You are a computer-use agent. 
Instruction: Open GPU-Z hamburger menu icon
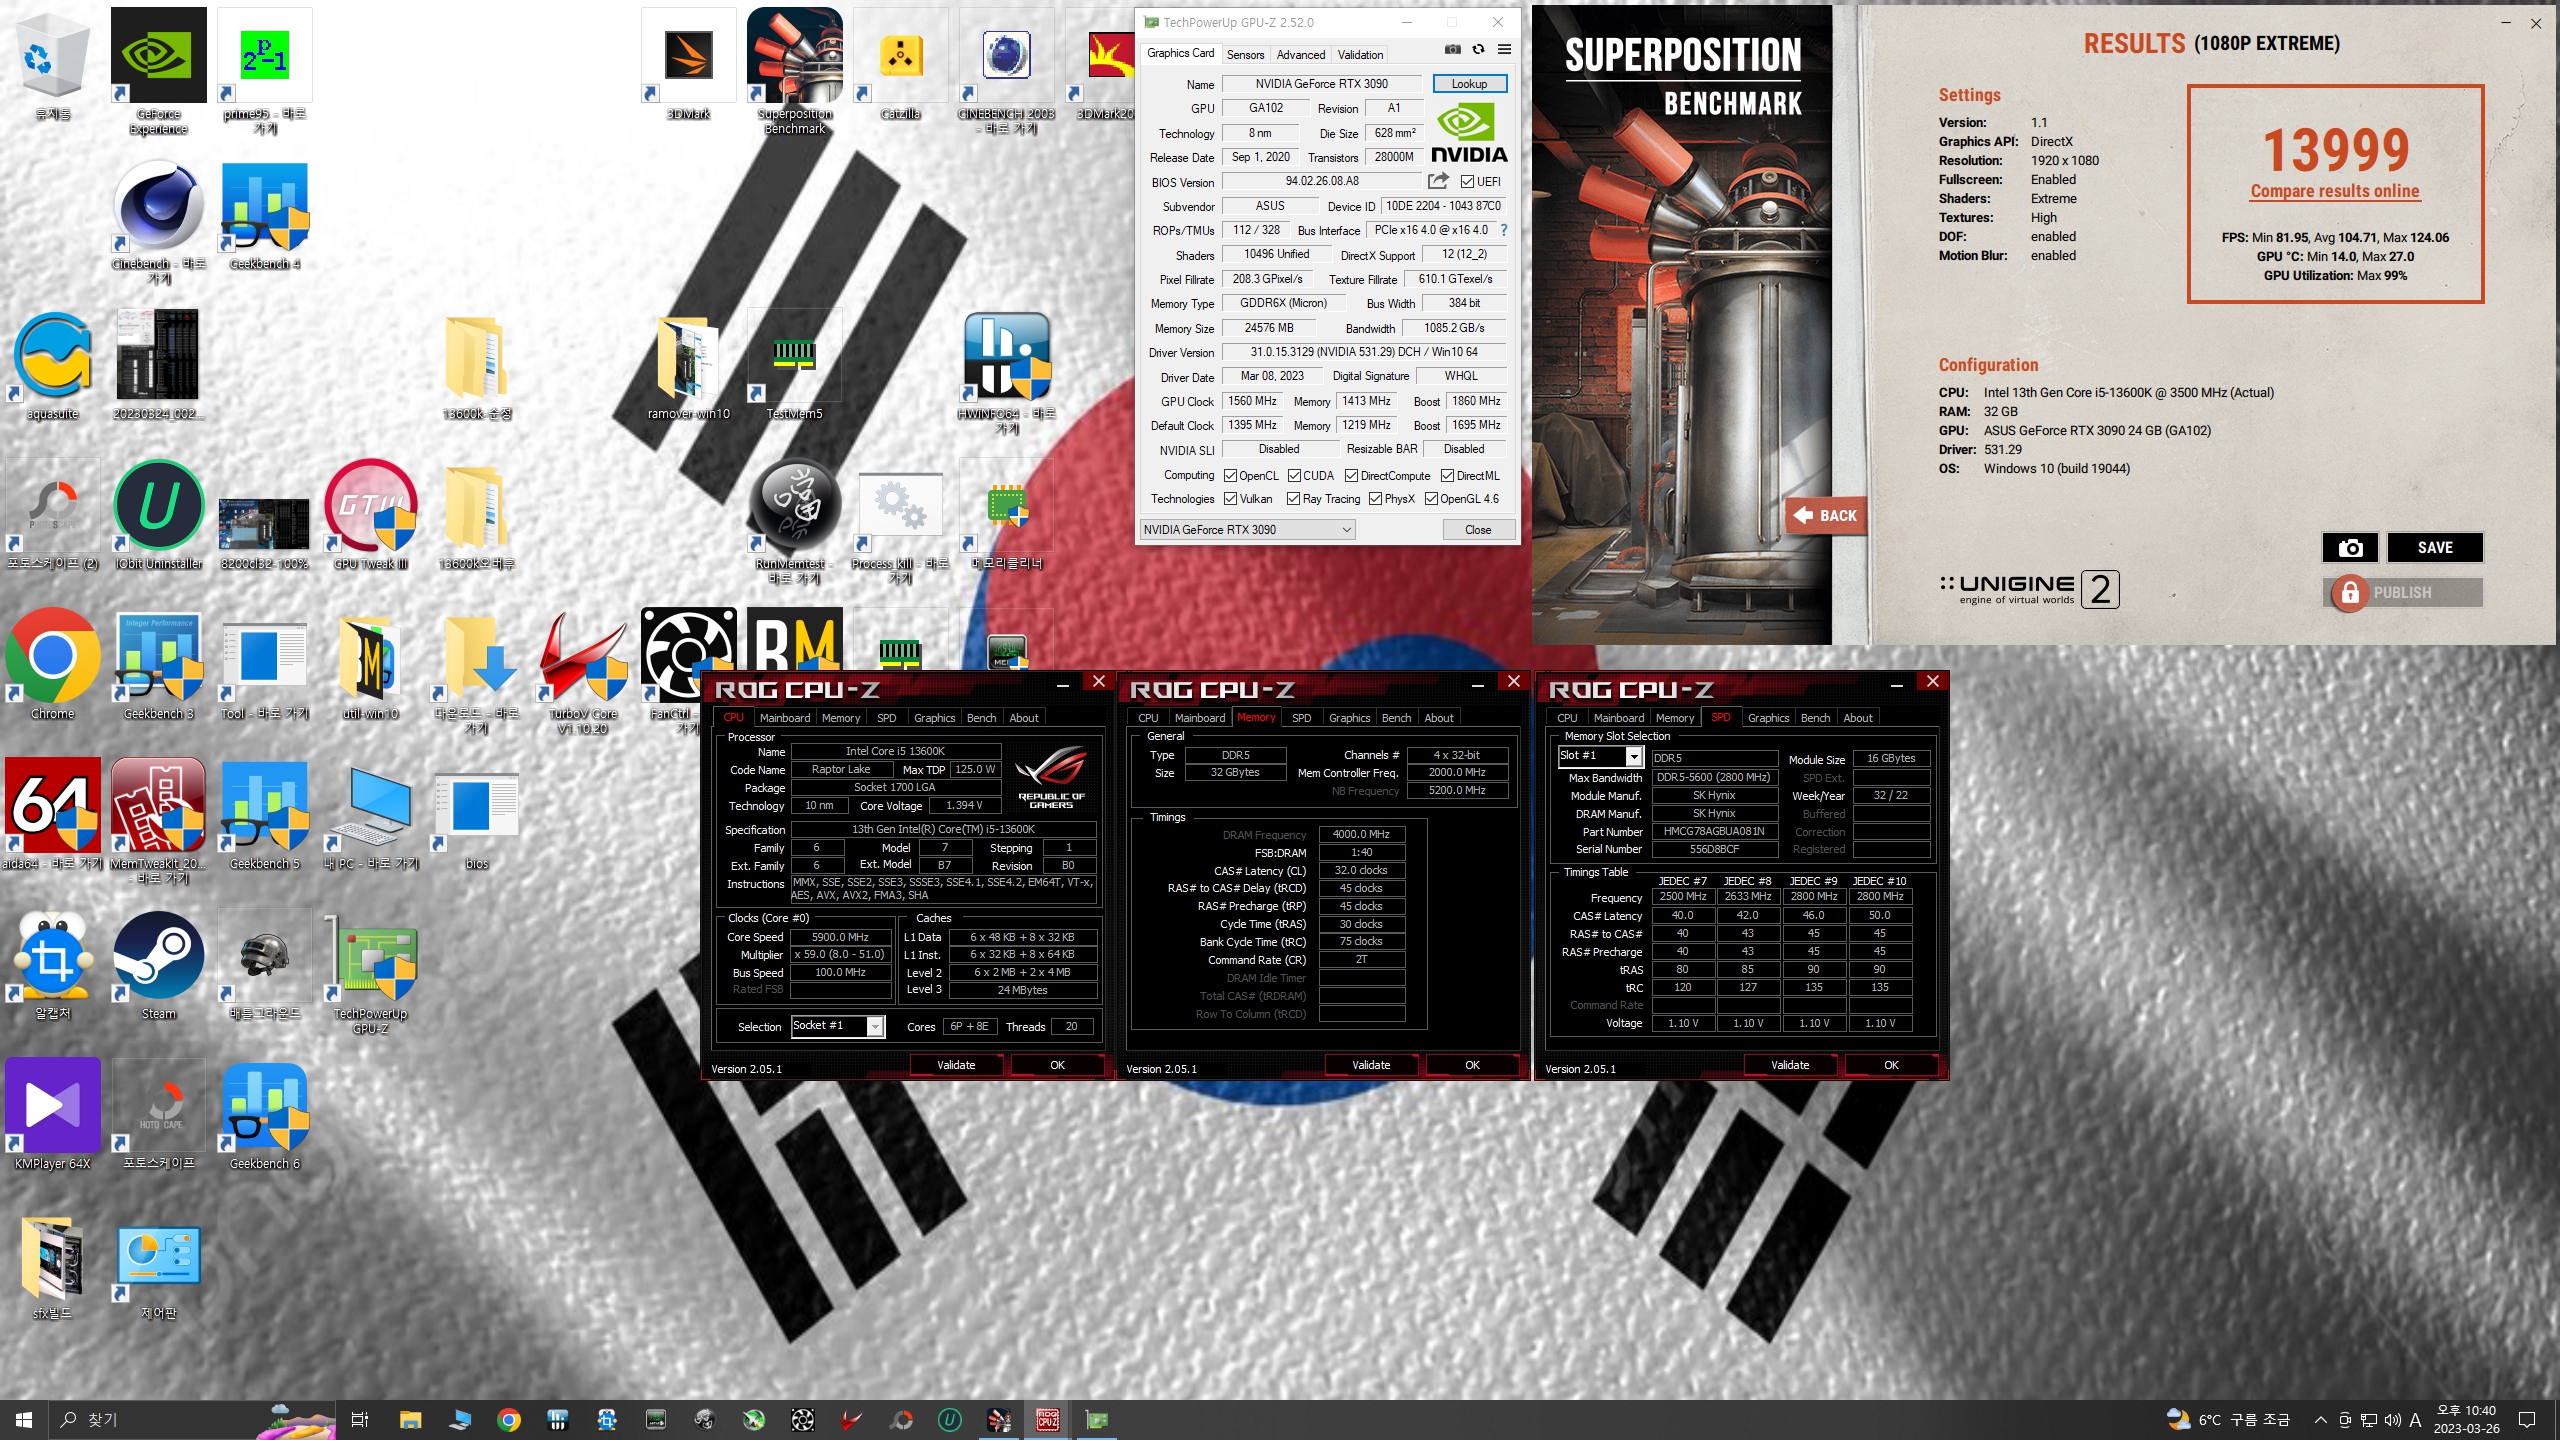(x=1504, y=50)
